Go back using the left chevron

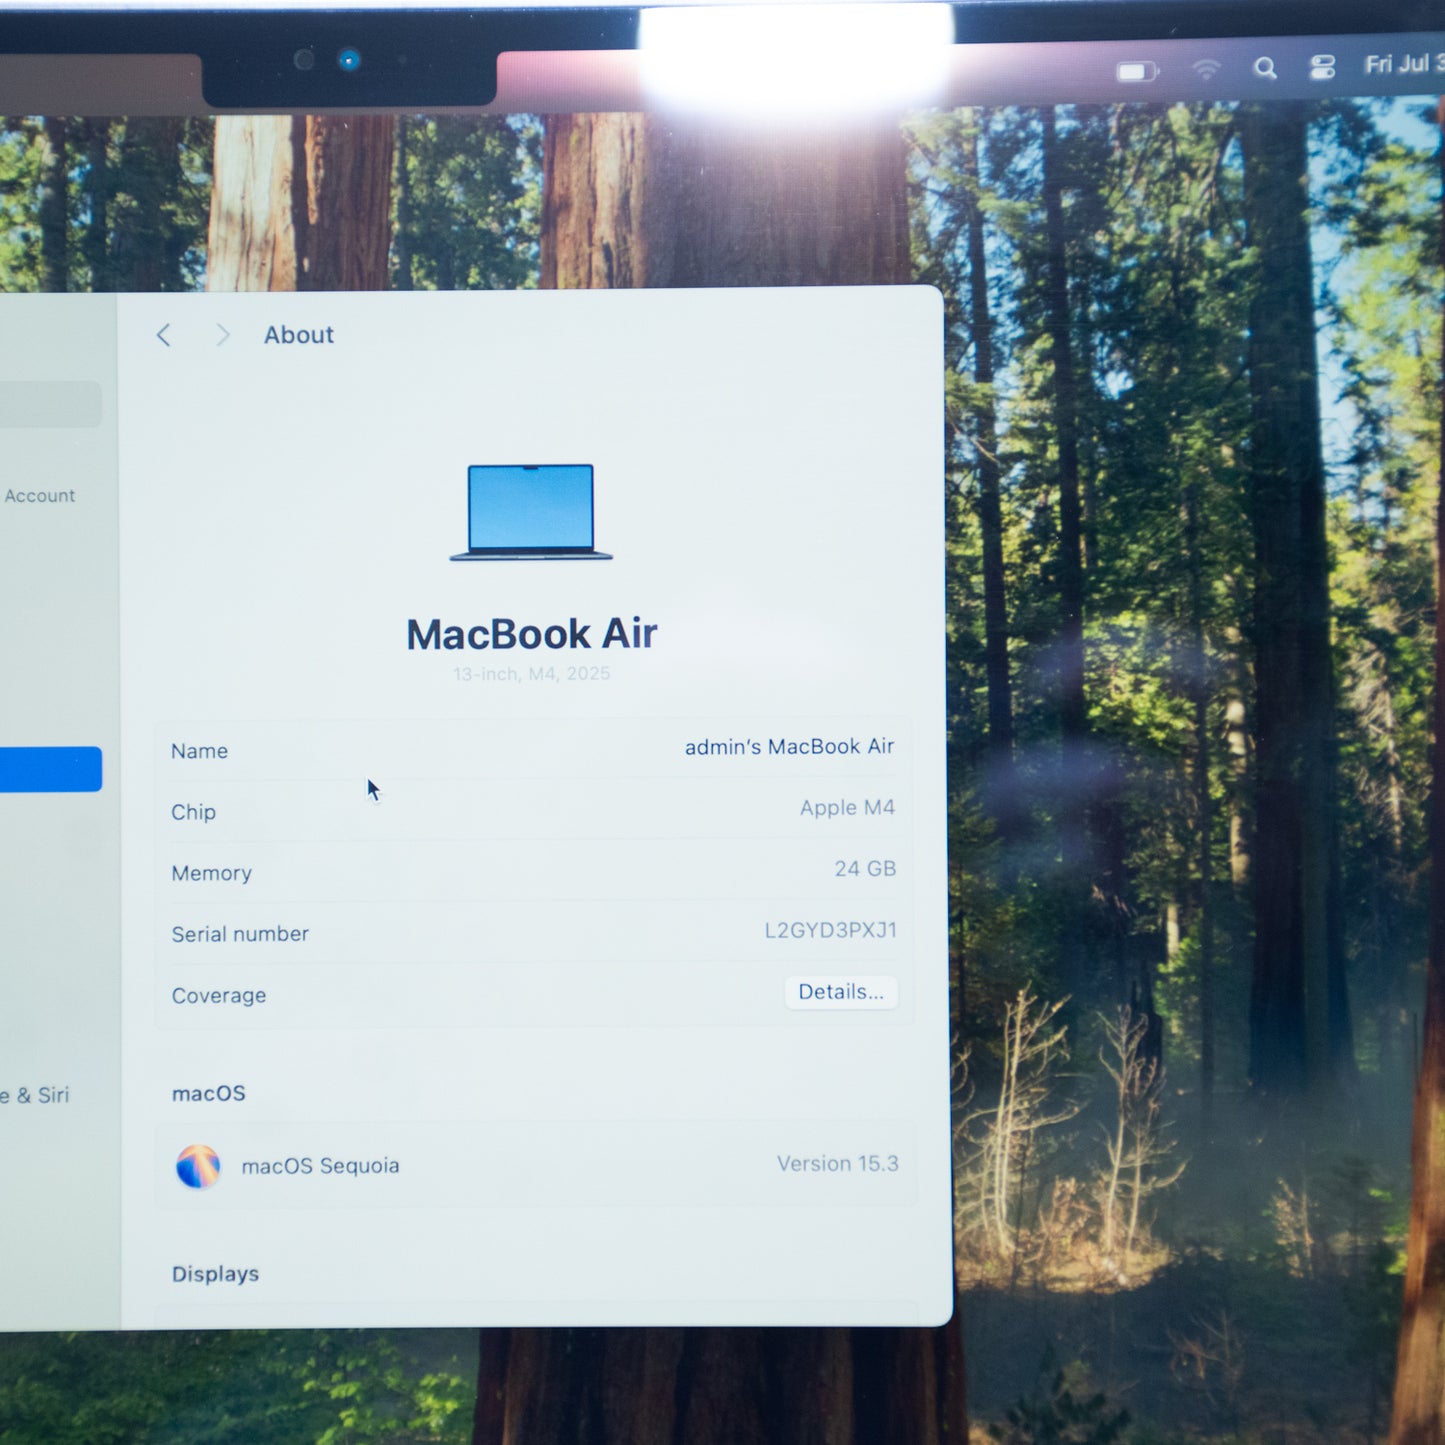[164, 335]
